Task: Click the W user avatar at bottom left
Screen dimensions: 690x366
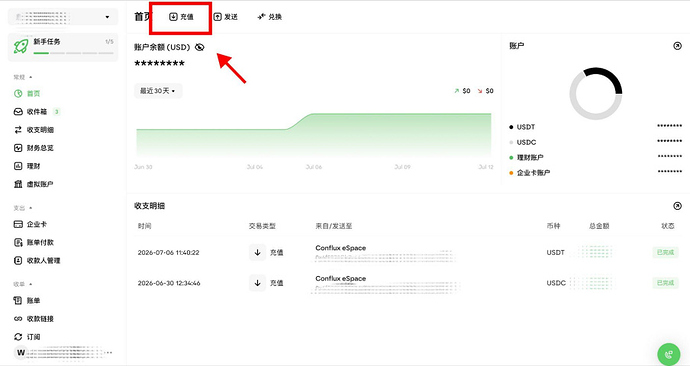Action: [x=21, y=352]
